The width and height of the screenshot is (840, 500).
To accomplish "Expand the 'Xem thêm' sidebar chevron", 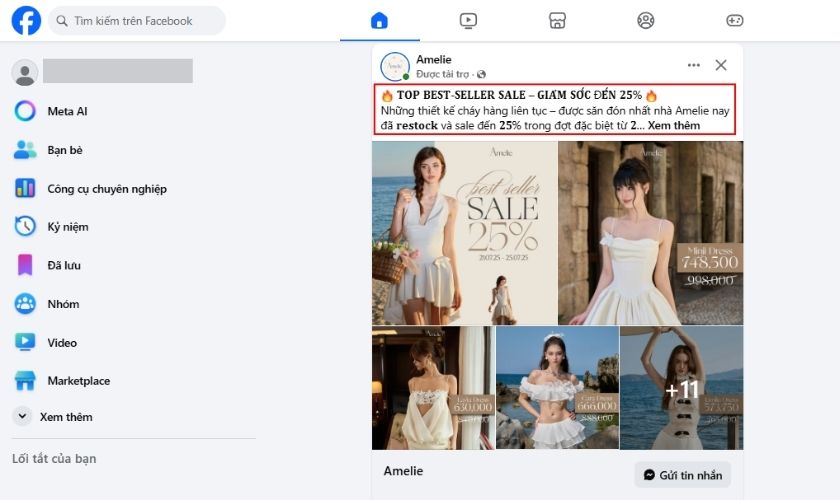I will tap(22, 416).
